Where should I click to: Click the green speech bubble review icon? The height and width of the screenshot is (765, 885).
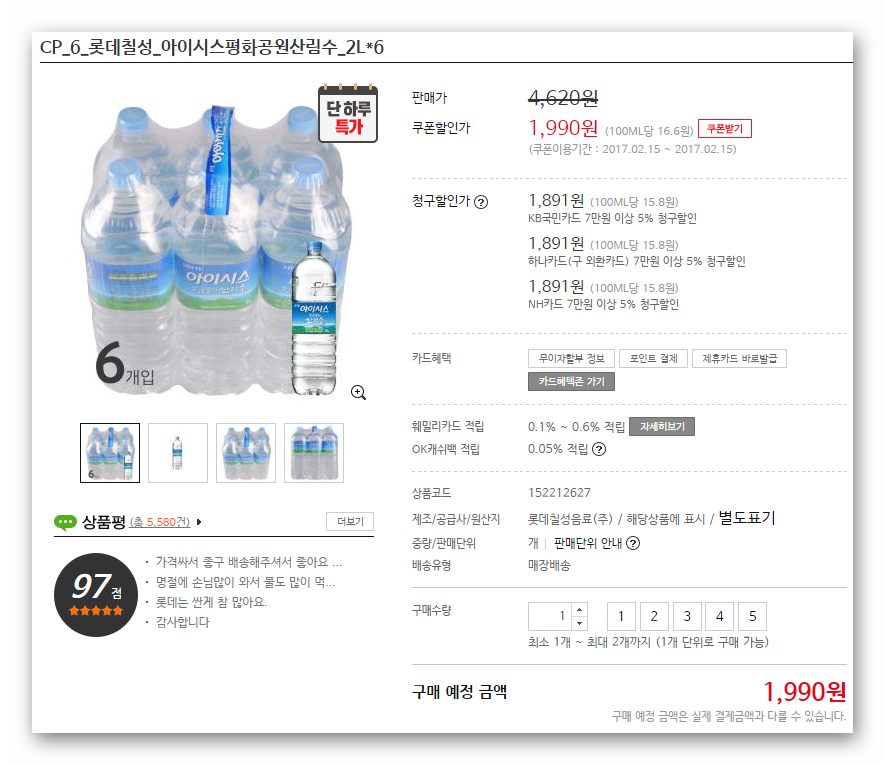pos(65,522)
